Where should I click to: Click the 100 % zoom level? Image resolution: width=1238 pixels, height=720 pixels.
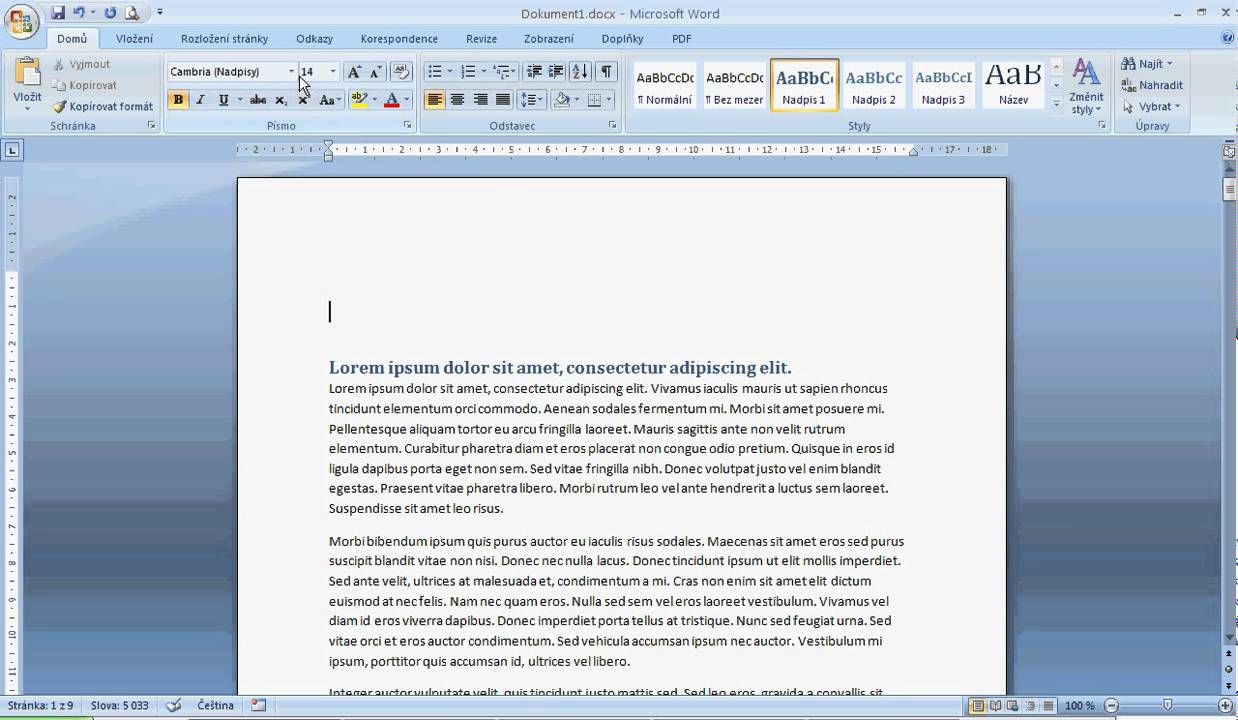click(1079, 706)
